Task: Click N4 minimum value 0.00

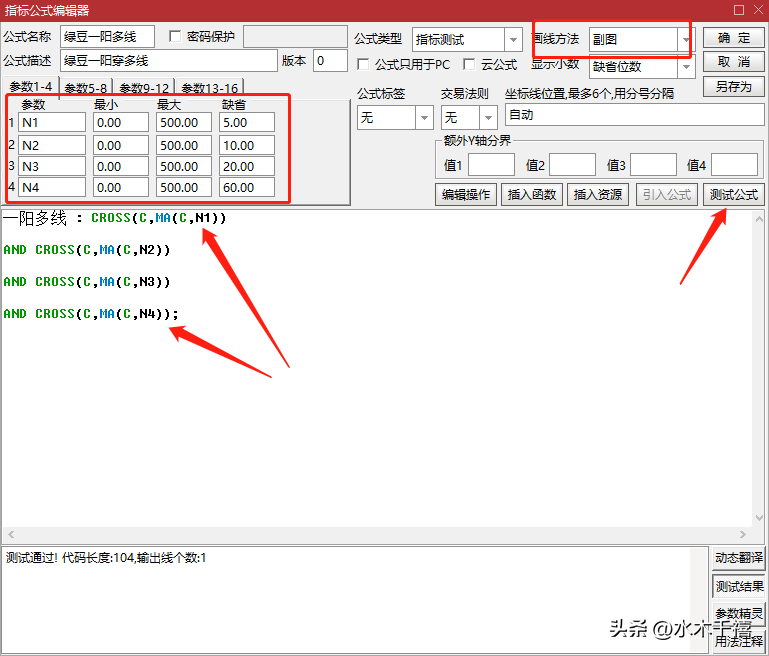Action: tap(121, 188)
